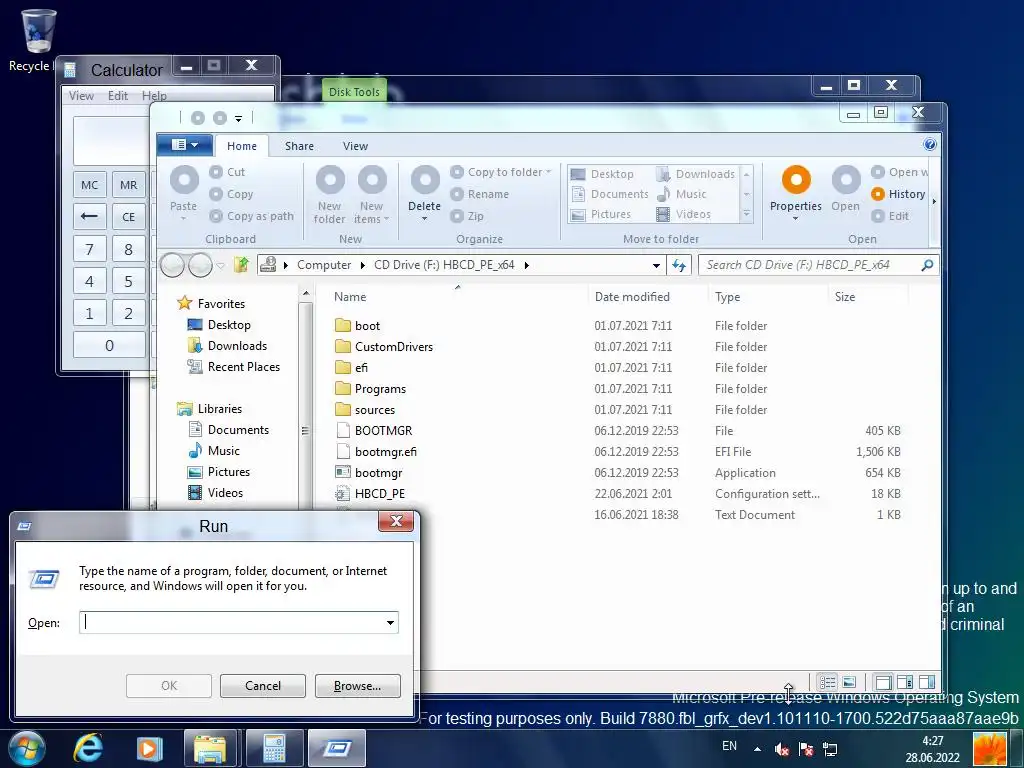Open the Explorer Help icon
Viewport: 1024px width, 768px height.
[930, 144]
